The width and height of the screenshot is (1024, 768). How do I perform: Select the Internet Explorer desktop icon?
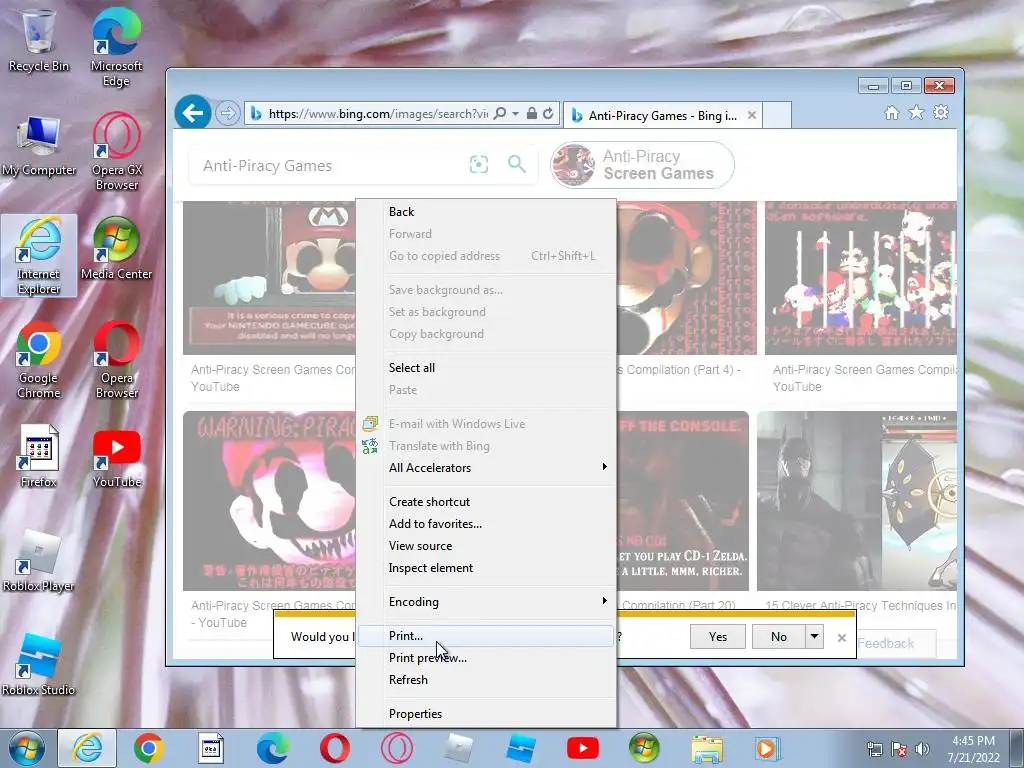(x=39, y=256)
